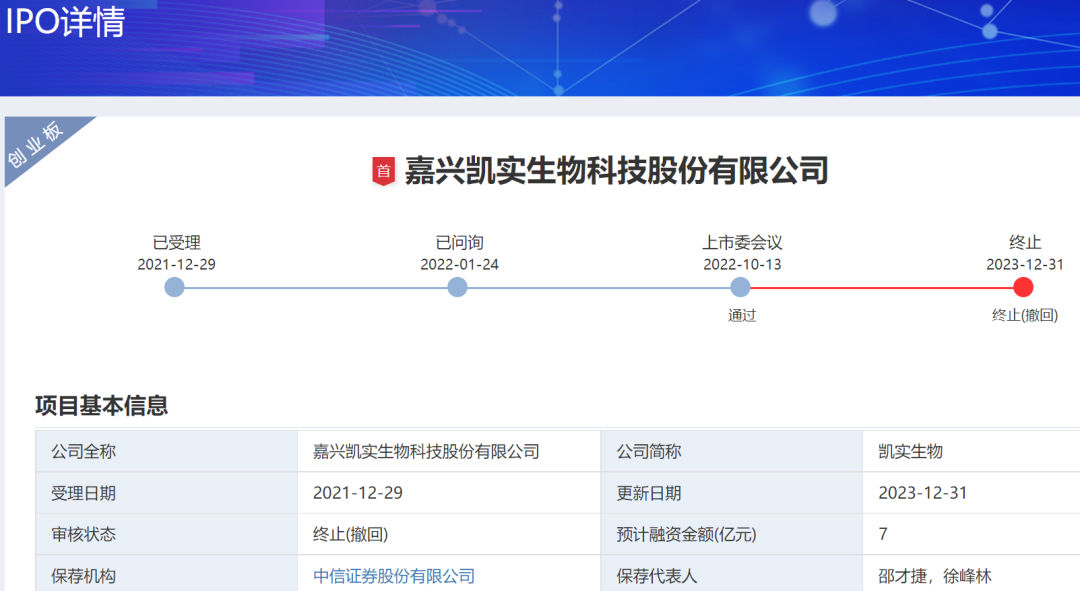This screenshot has width=1080, height=591.
Task: Click the company title 嘉兴凯实生物科技股份有限公司
Action: [x=616, y=171]
